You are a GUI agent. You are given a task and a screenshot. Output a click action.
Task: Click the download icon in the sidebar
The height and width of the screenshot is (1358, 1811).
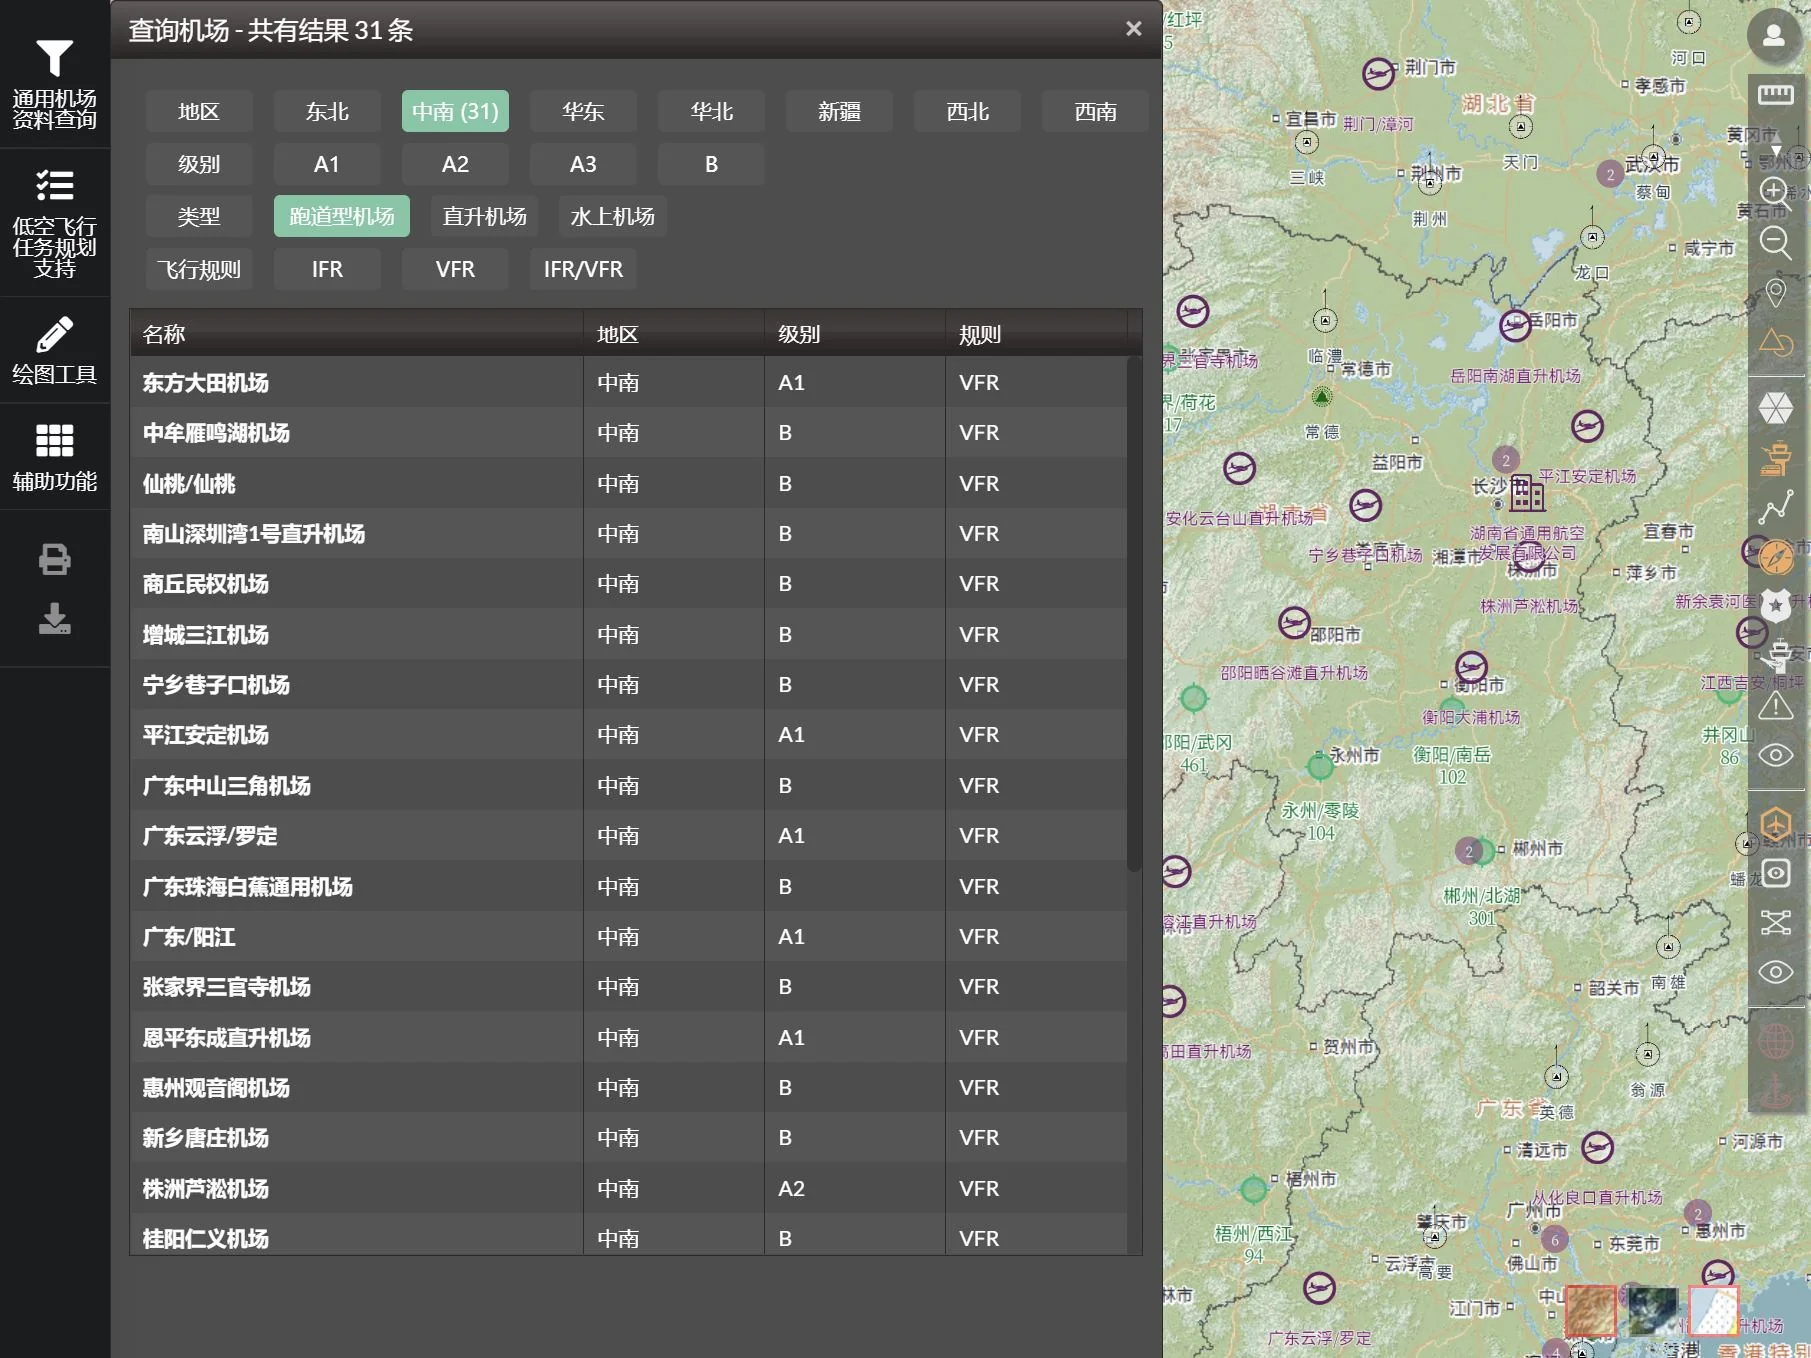[x=54, y=619]
